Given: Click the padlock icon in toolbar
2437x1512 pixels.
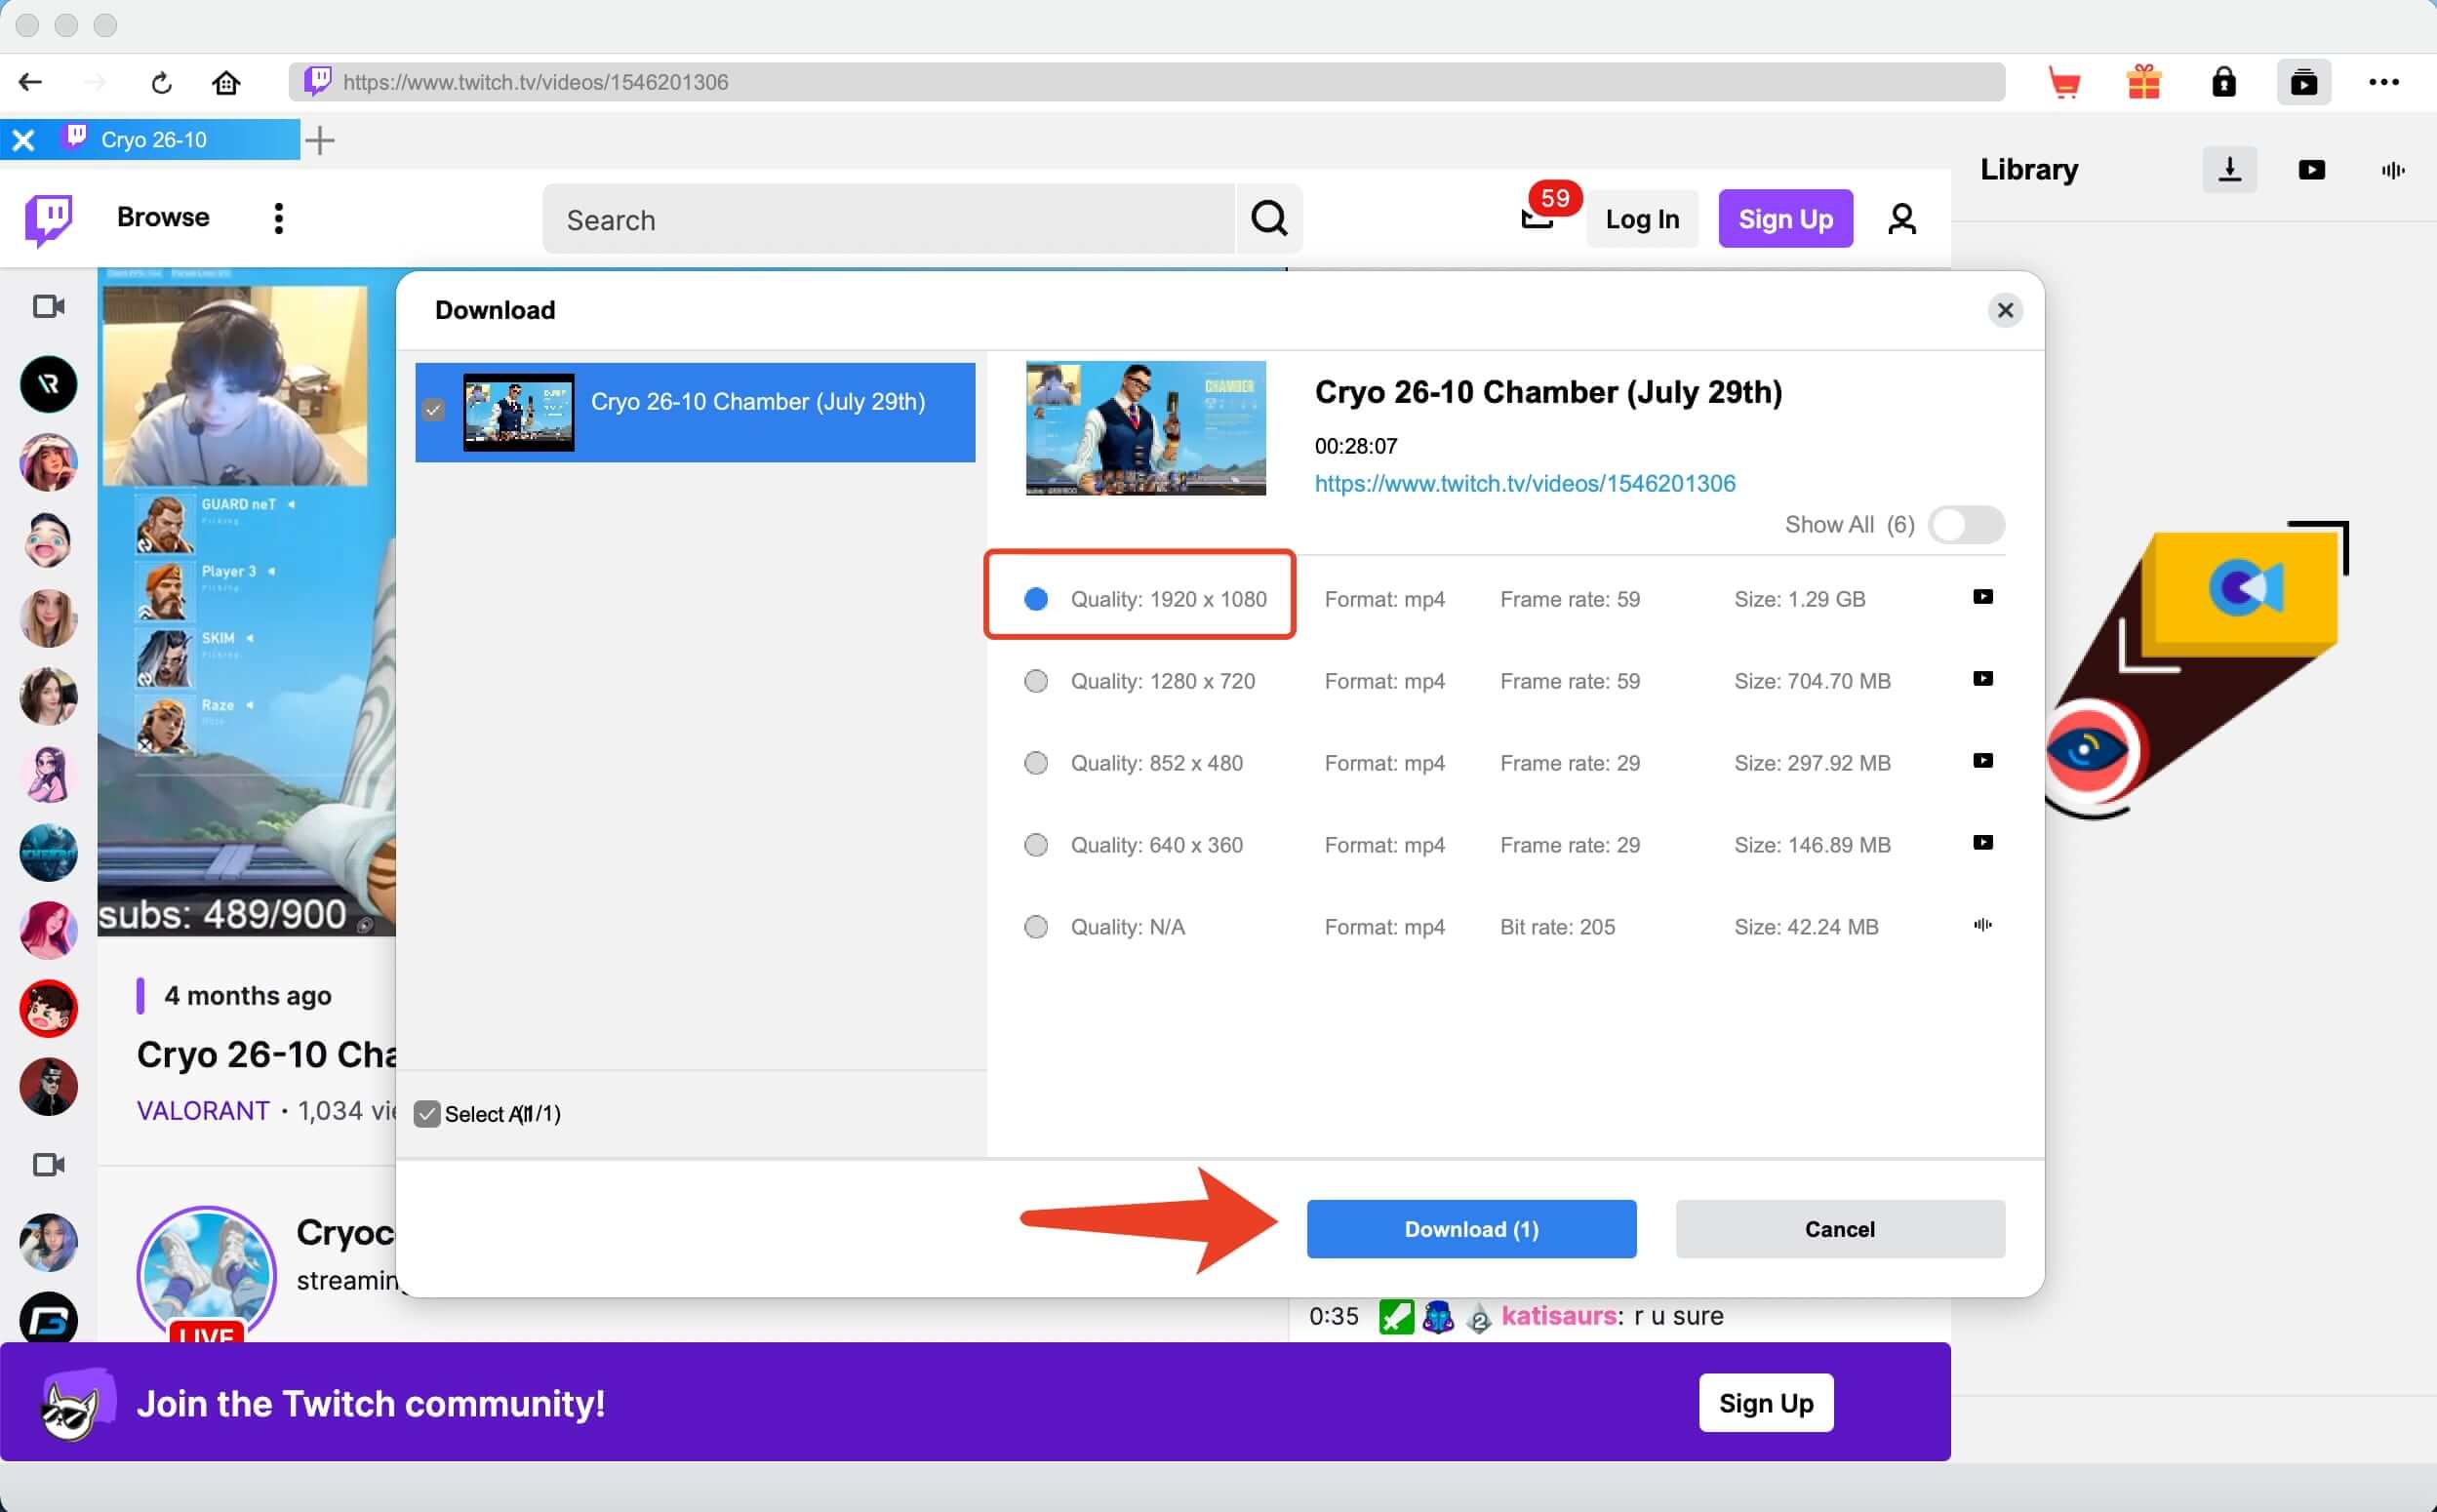Looking at the screenshot, I should tap(2223, 82).
